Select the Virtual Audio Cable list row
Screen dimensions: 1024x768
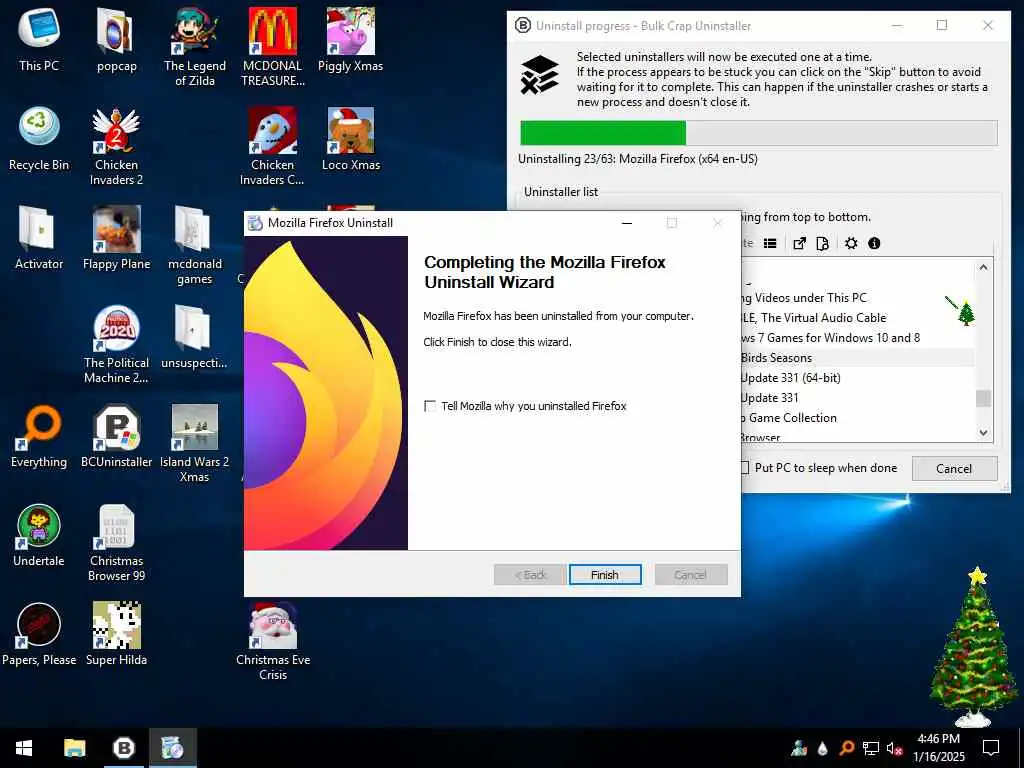857,318
